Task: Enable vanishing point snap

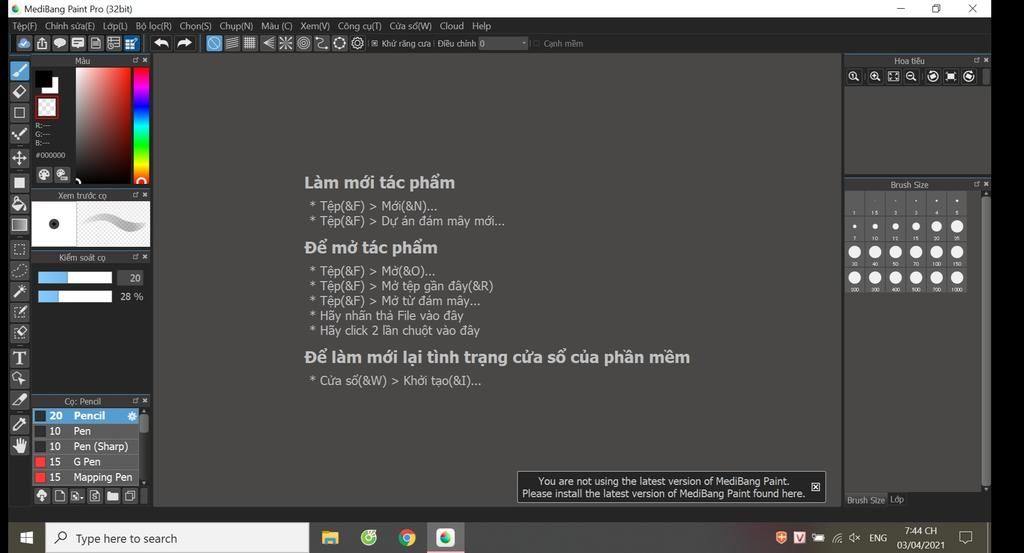Action: (x=268, y=43)
